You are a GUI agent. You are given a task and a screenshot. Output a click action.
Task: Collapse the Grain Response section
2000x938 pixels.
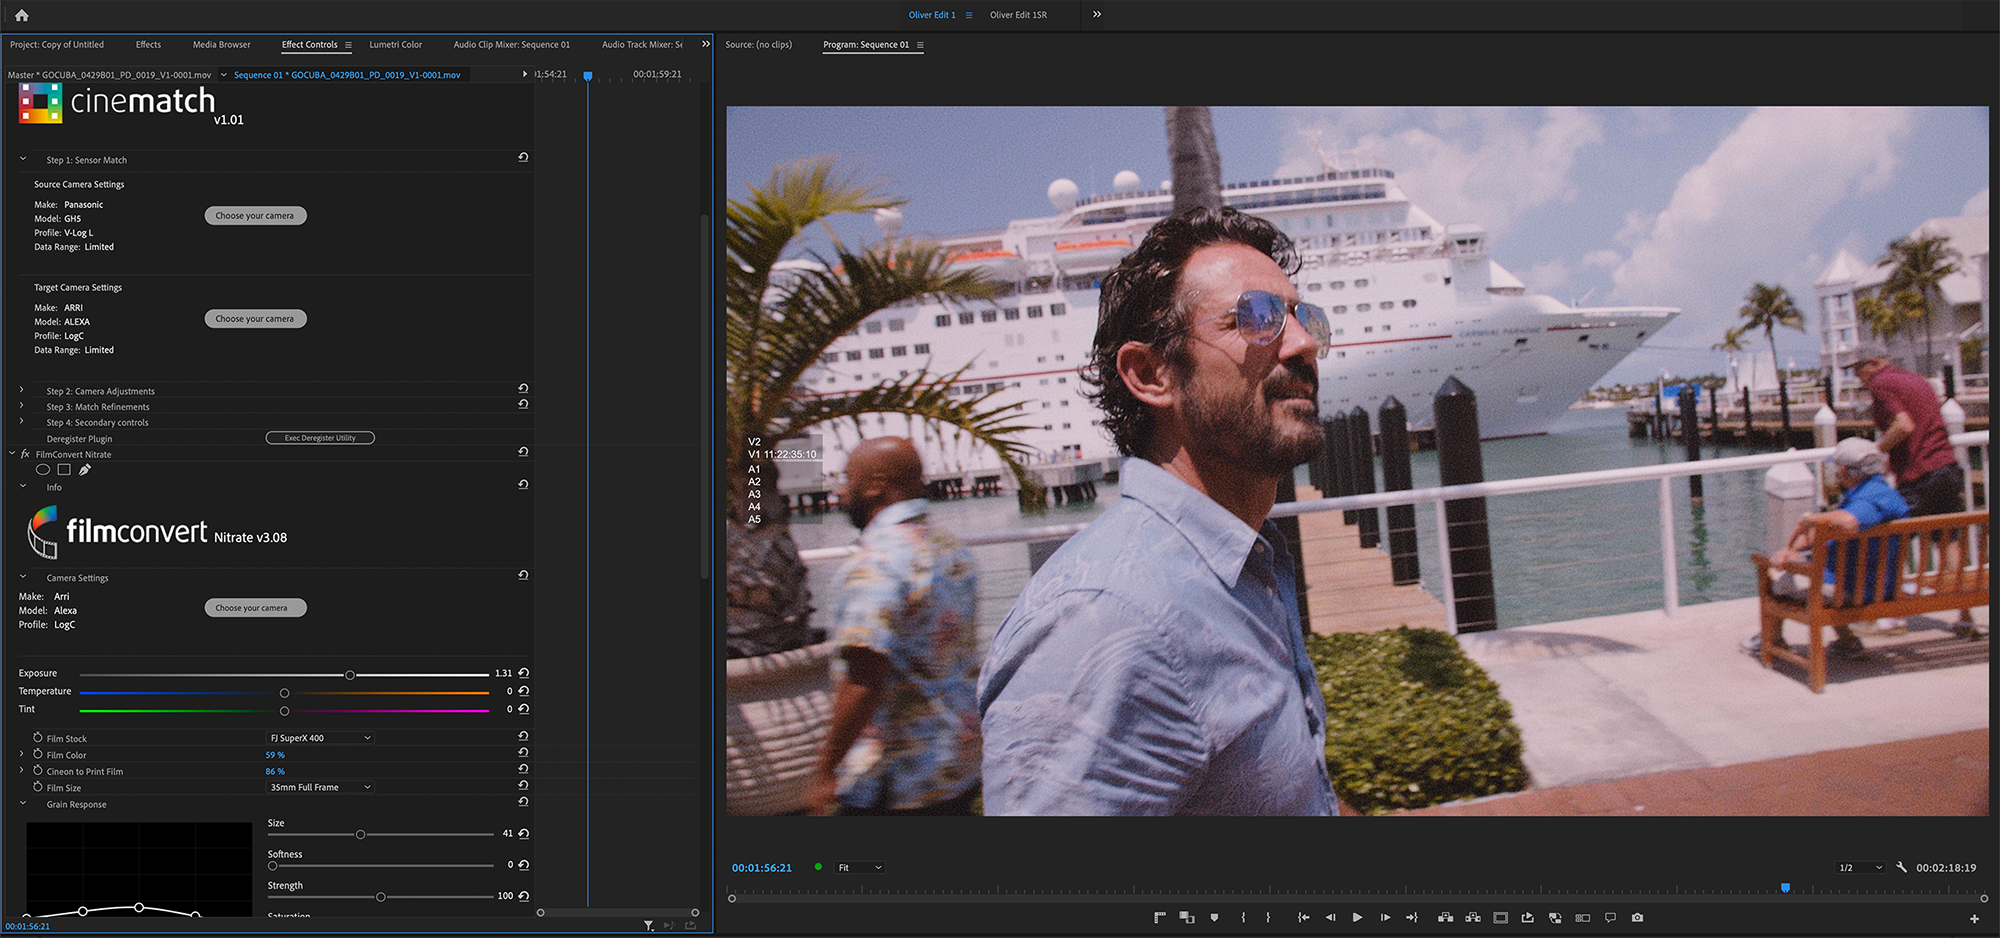pos(23,803)
